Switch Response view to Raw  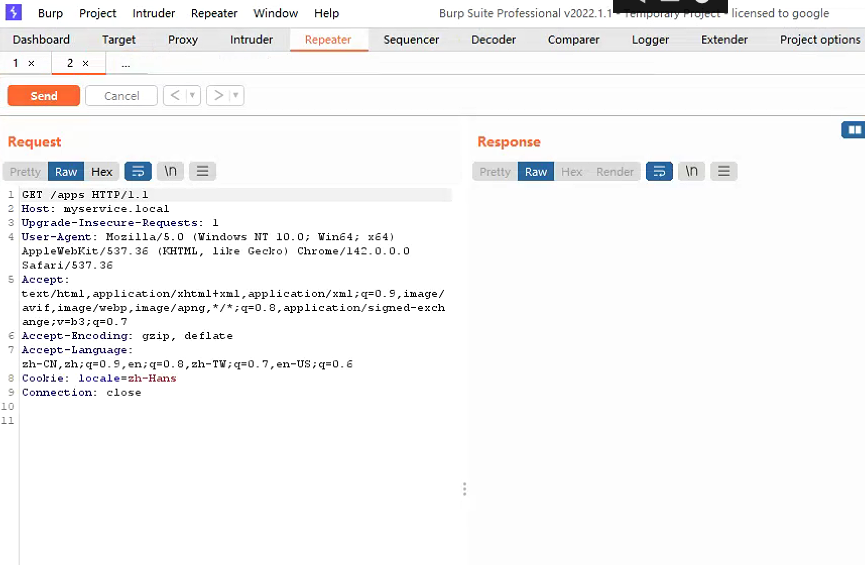tap(536, 172)
